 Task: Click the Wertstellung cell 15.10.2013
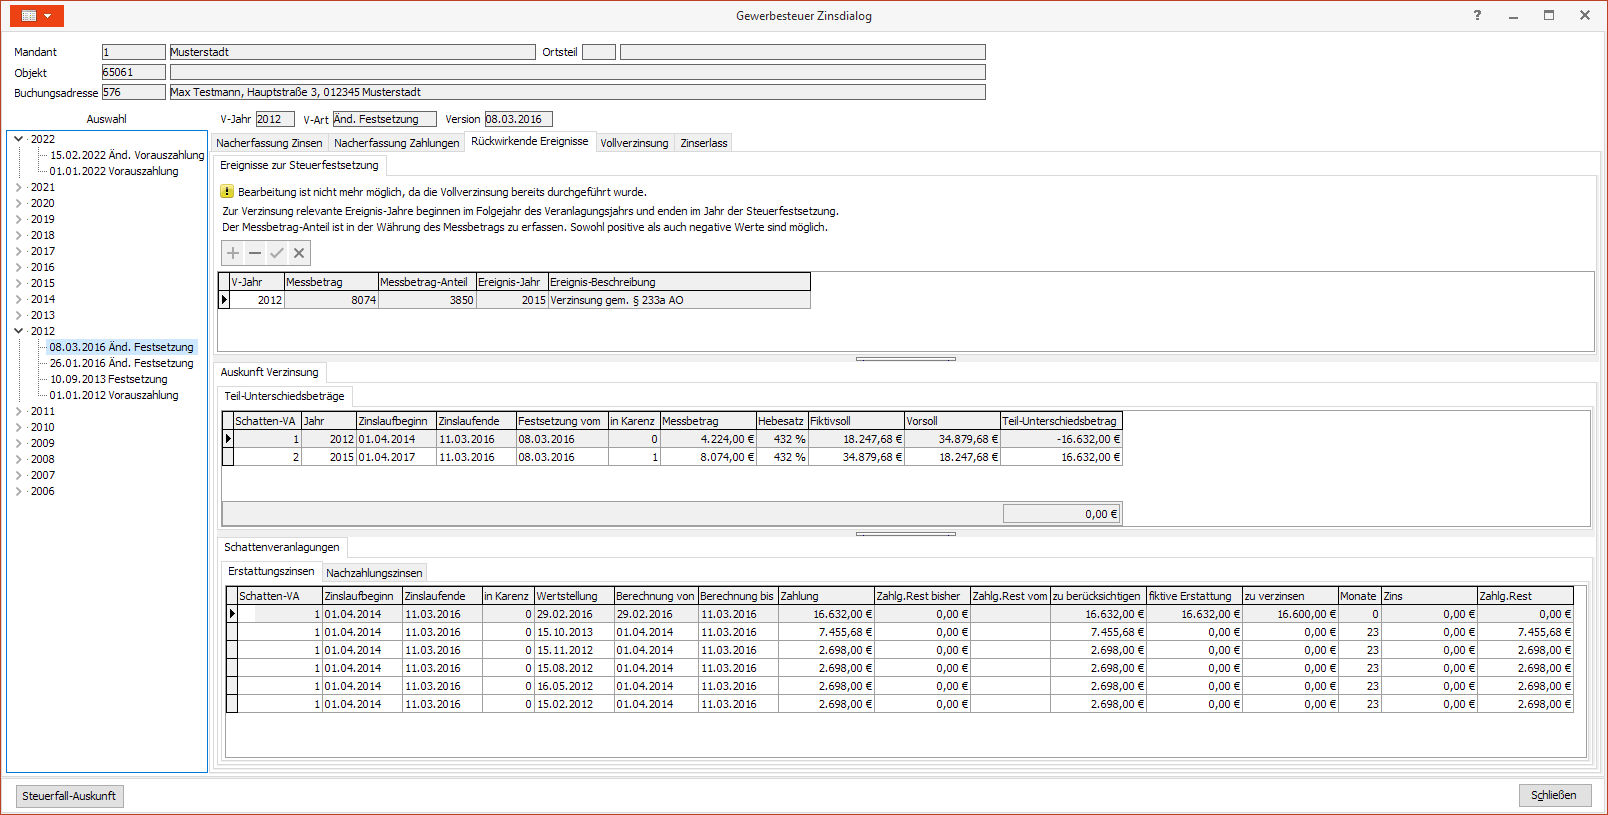point(574,632)
